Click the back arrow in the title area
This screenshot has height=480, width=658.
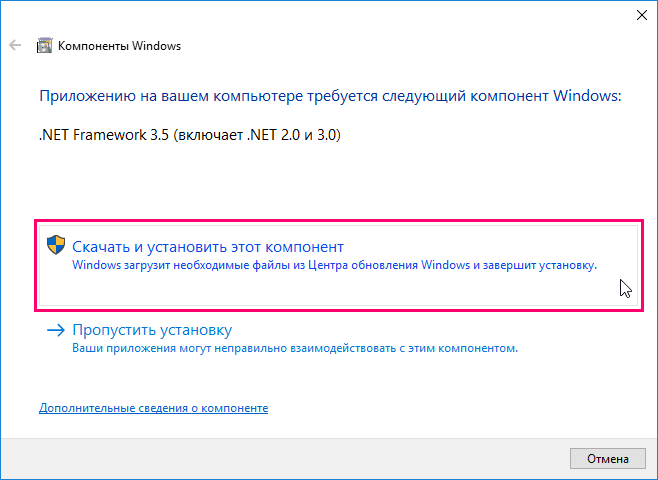15,45
